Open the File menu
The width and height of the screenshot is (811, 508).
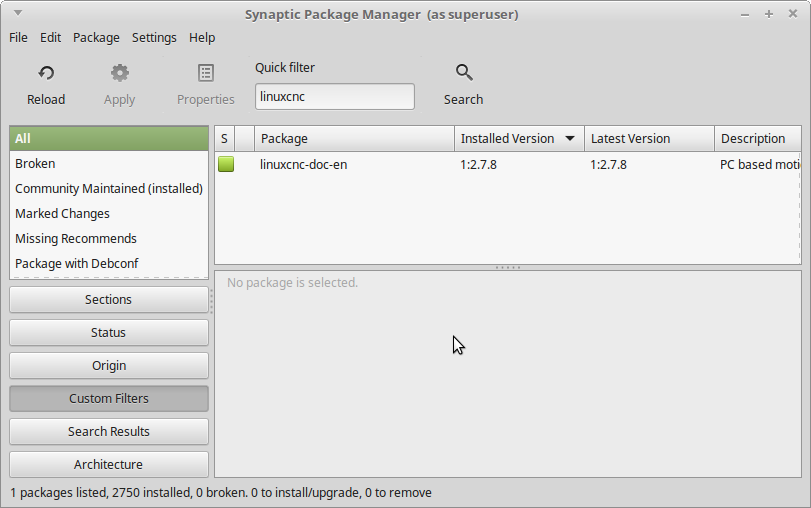point(18,38)
